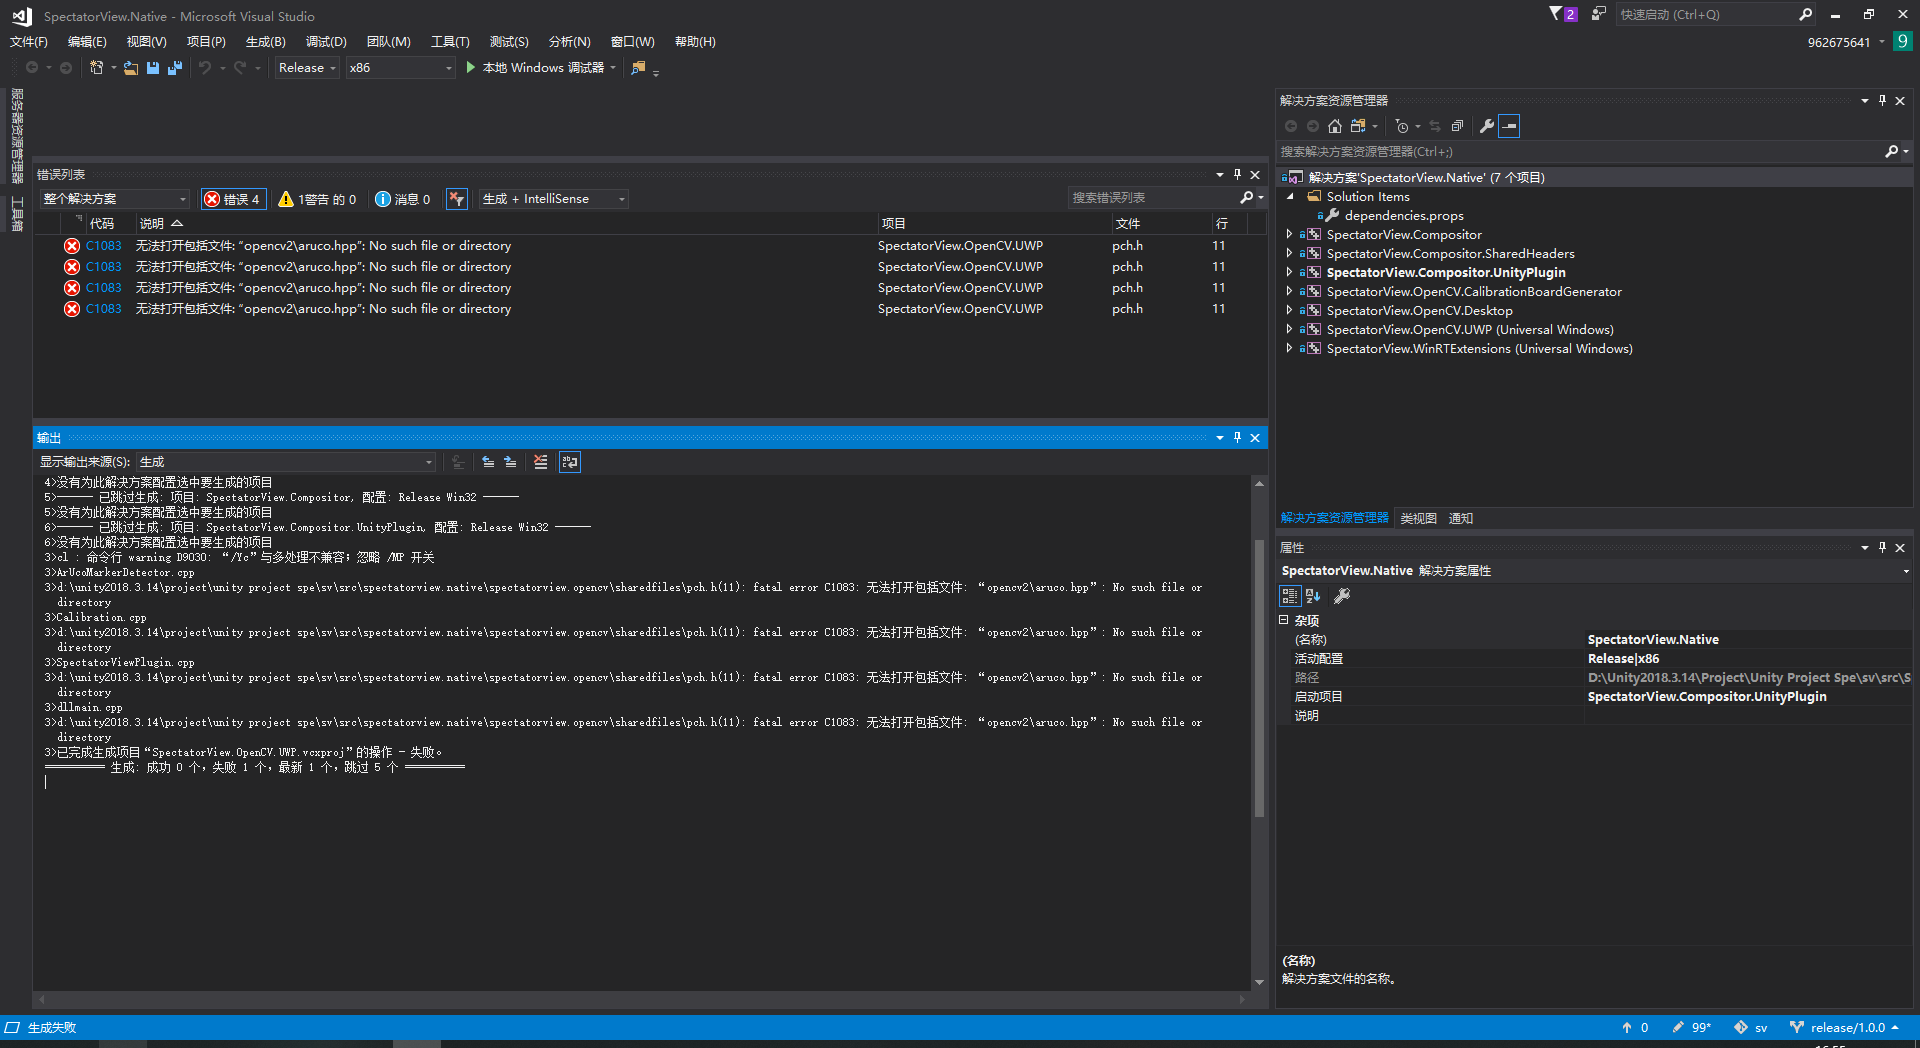This screenshot has width=1920, height=1048.
Task: Expand the SpectatorView.OpenCV.Desktop project node
Action: point(1289,310)
